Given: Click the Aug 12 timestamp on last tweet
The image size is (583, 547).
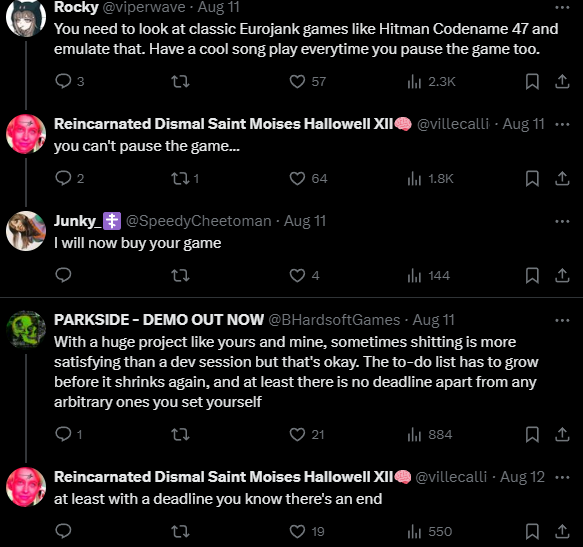Looking at the screenshot, I should point(522,477).
